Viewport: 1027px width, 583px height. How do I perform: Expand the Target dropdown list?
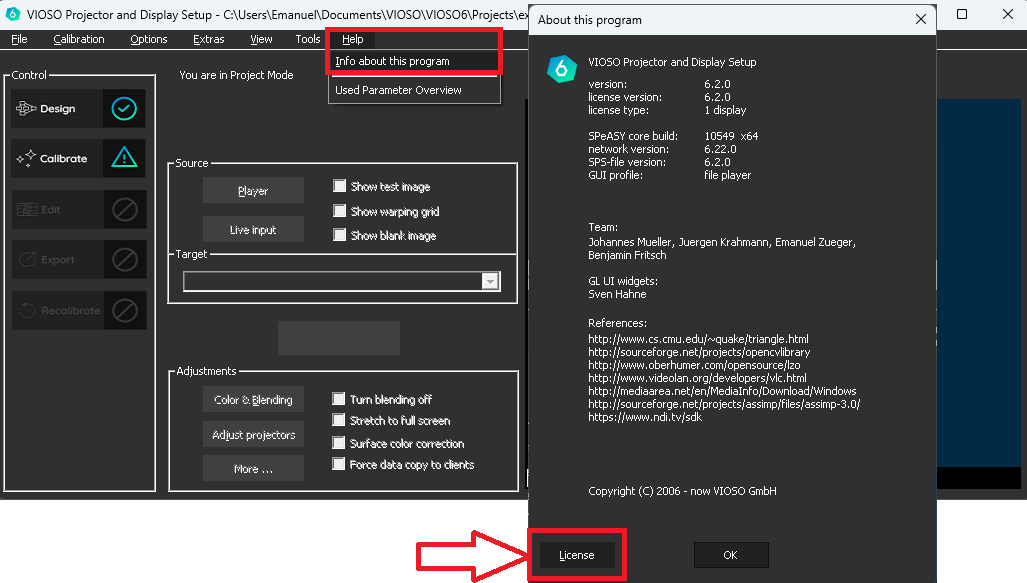489,282
